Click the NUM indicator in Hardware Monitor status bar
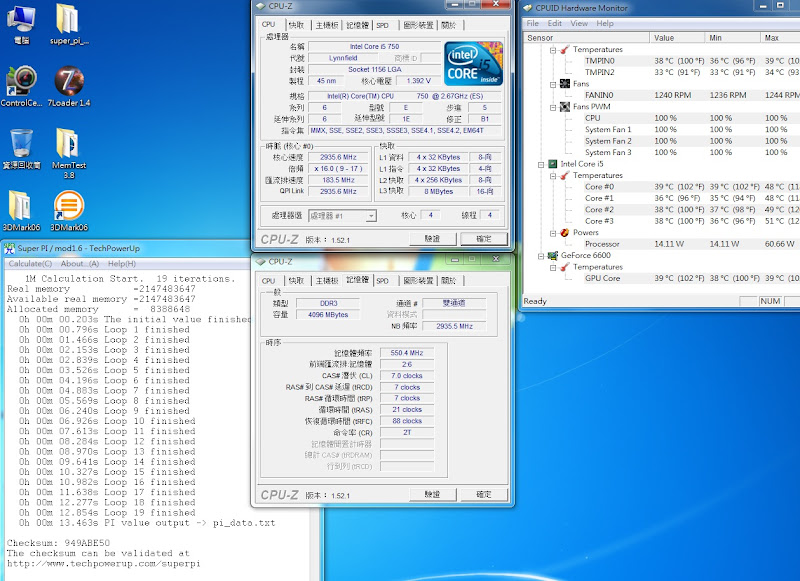800x581 pixels. [x=770, y=301]
